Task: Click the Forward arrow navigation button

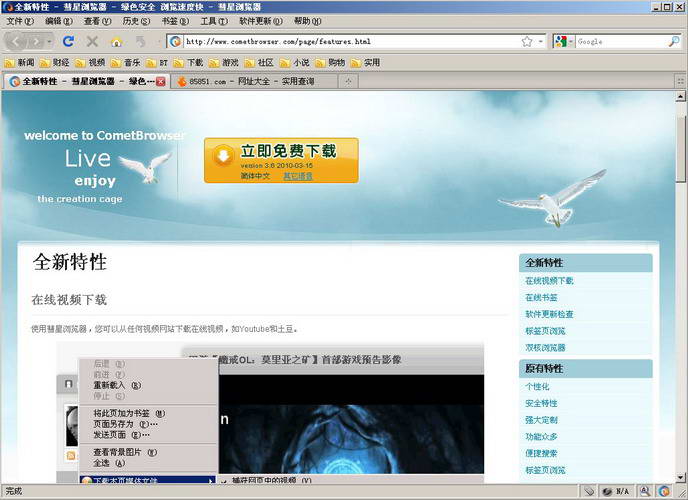Action: point(36,42)
